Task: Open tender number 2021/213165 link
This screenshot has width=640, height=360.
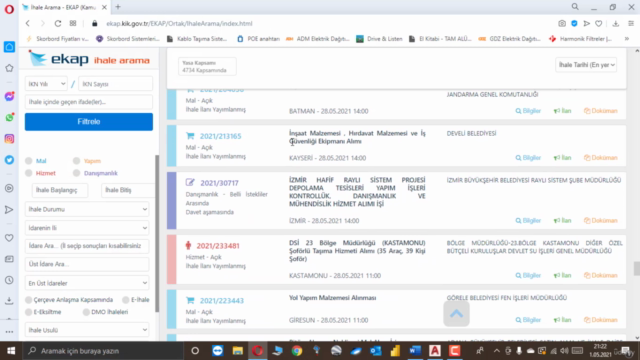Action: click(220, 136)
